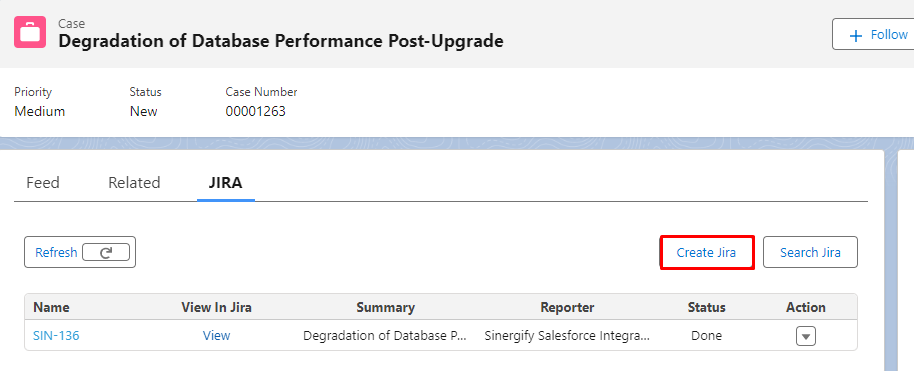Click the Search Jira button
Screen dimensions: 914x371
tap(810, 253)
